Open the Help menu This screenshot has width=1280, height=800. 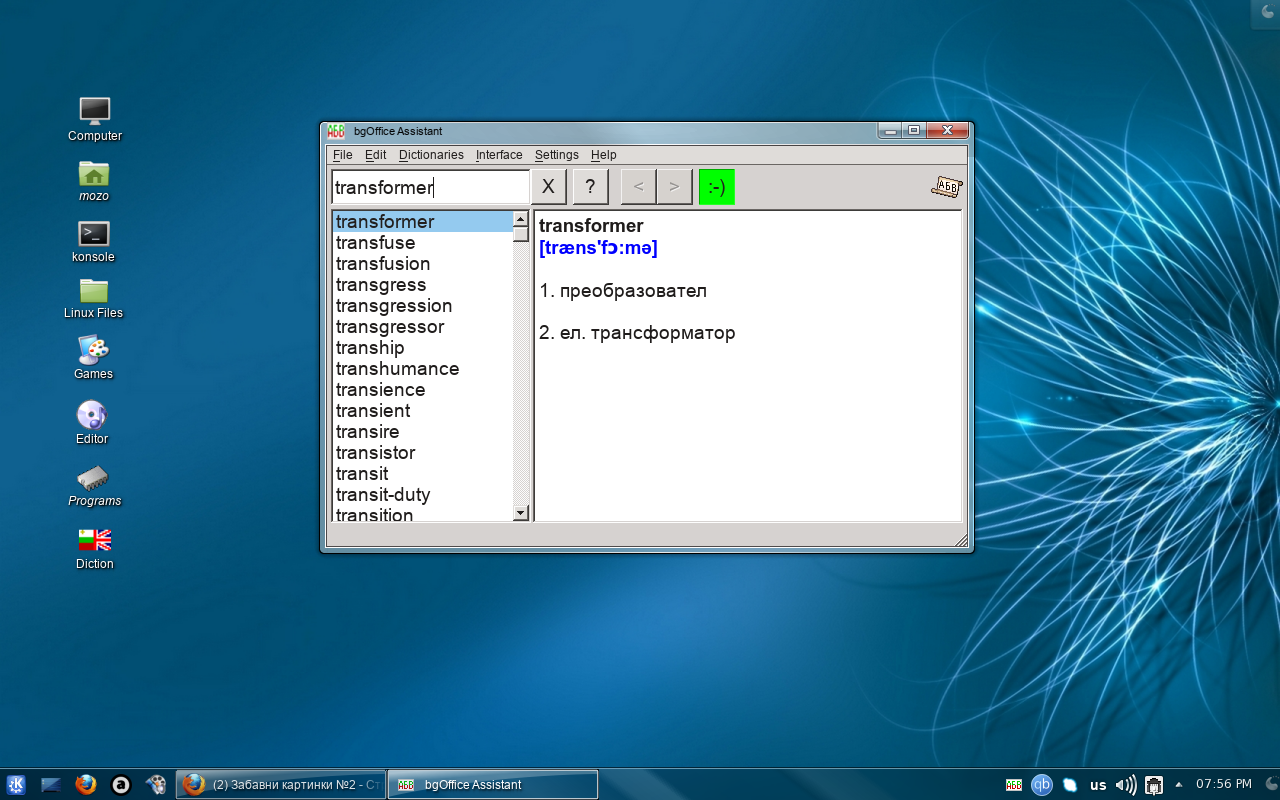(x=603, y=155)
